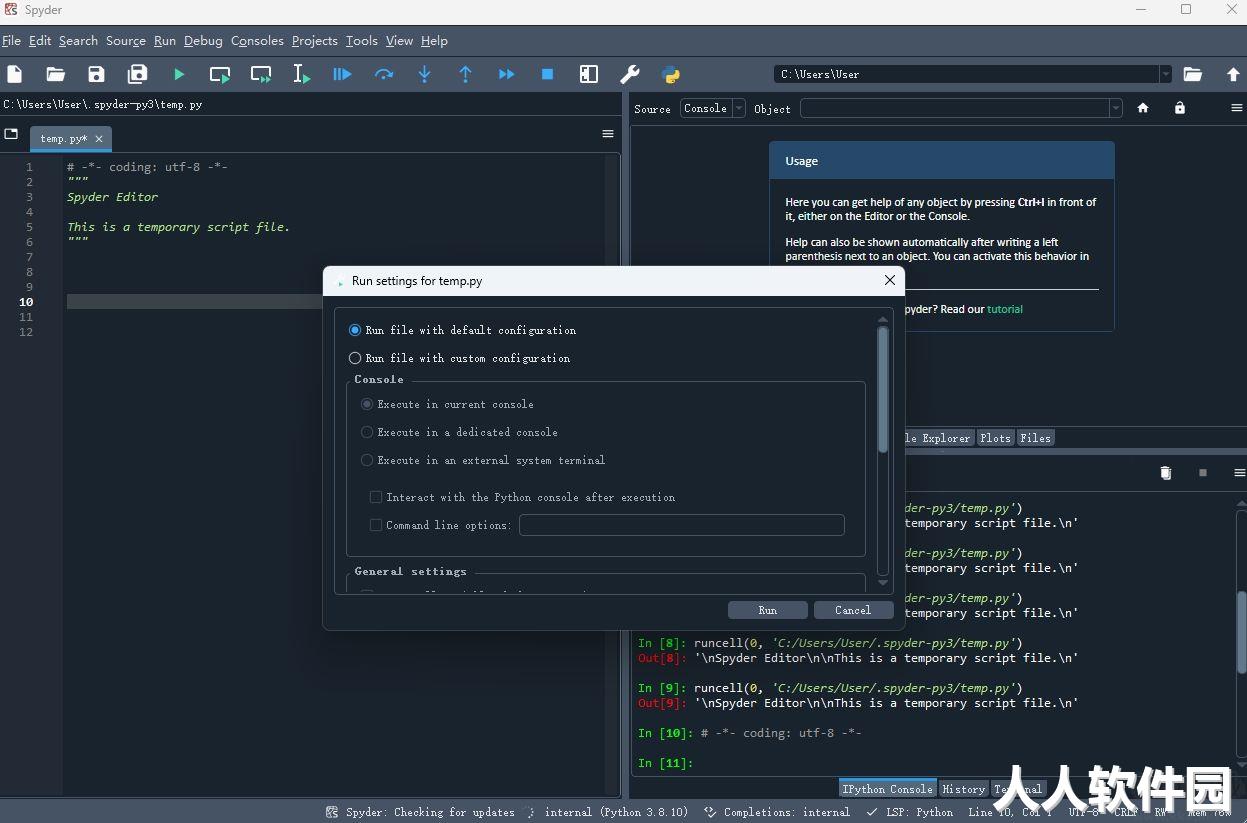Open file using the folder toolbar icon
This screenshot has width=1247, height=823.
[x=55, y=74]
